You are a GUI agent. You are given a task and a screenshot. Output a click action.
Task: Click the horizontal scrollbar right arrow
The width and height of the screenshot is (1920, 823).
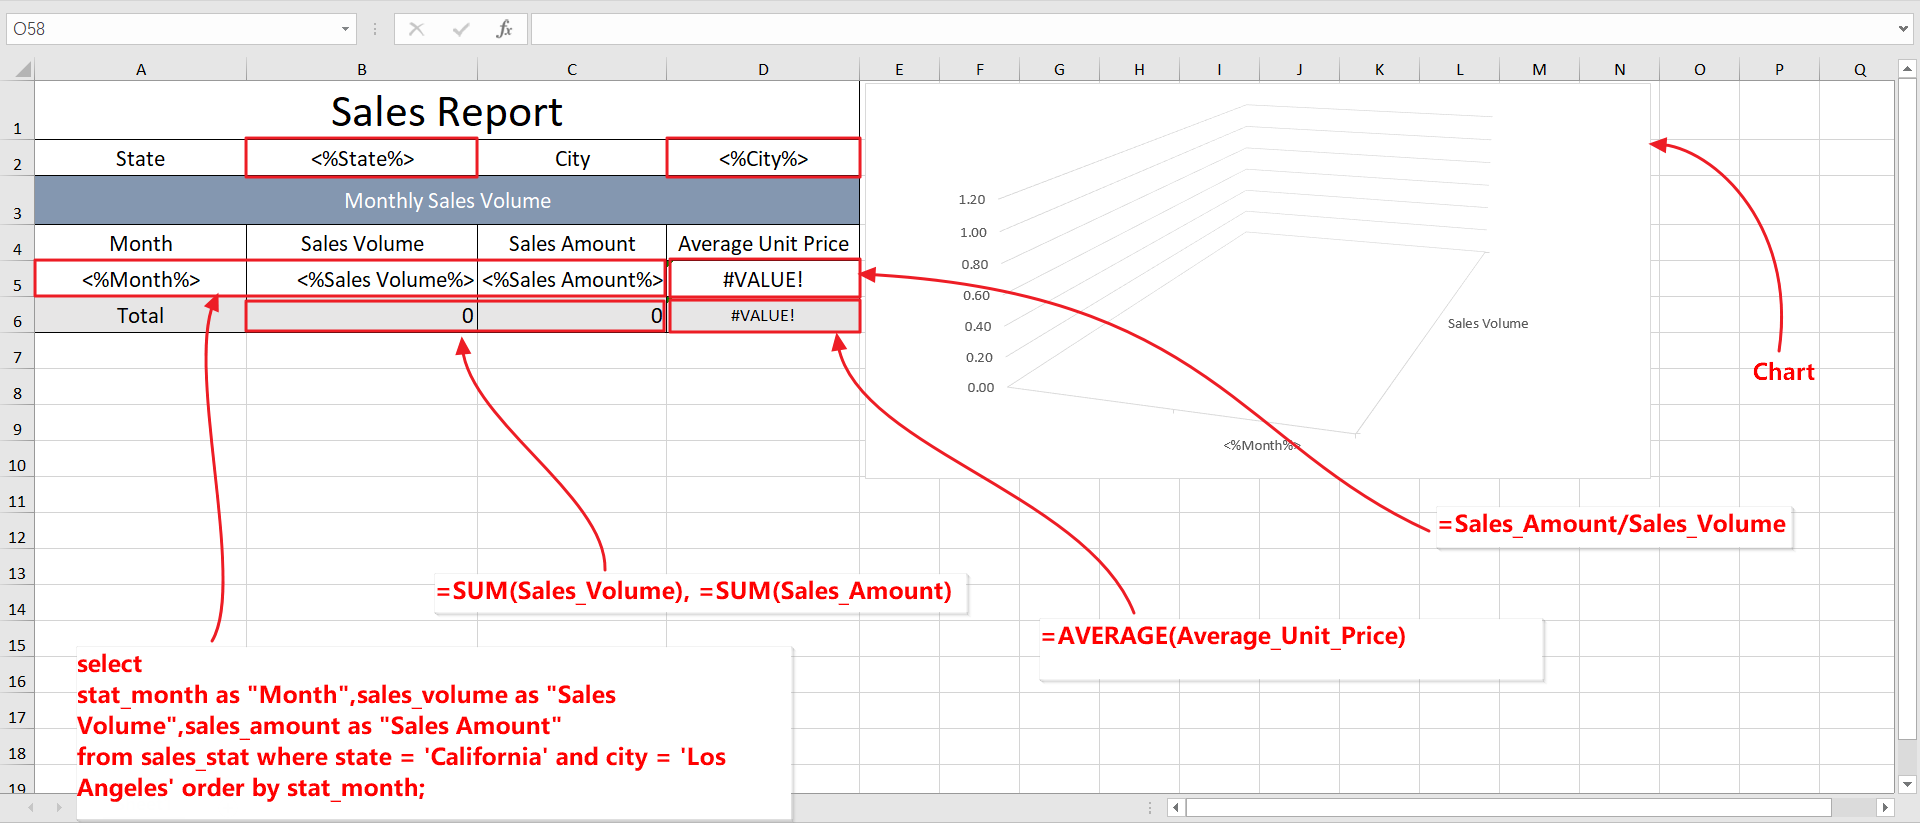[x=1885, y=807]
